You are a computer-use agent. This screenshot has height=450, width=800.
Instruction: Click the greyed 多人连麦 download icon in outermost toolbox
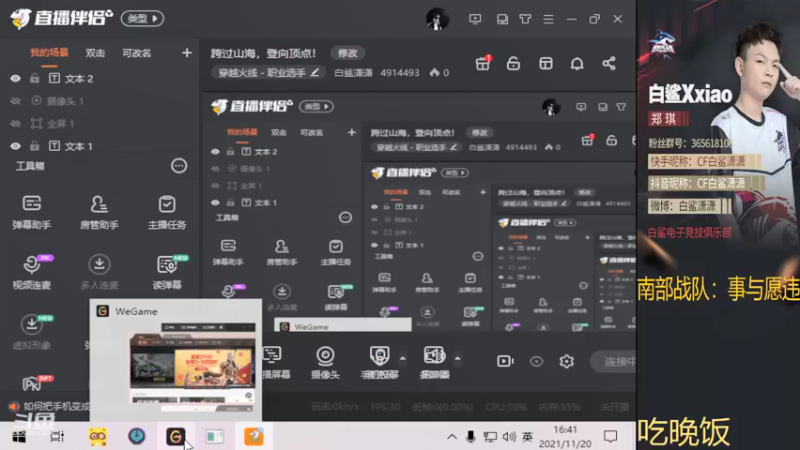click(99, 264)
